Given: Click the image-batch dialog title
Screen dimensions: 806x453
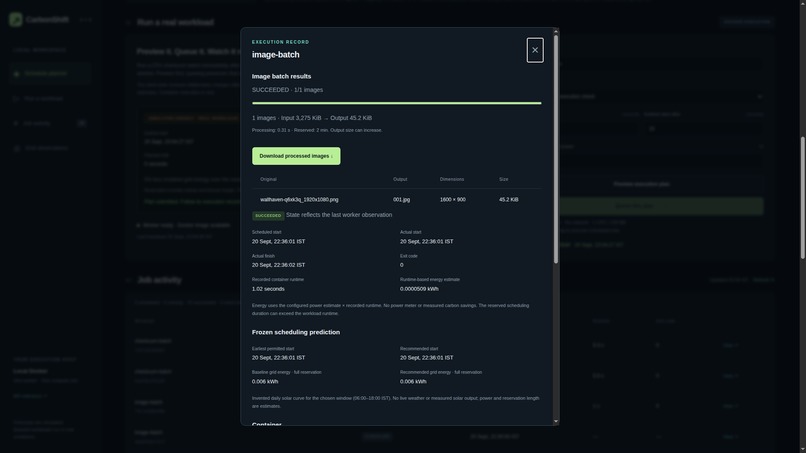Looking at the screenshot, I should coord(276,55).
